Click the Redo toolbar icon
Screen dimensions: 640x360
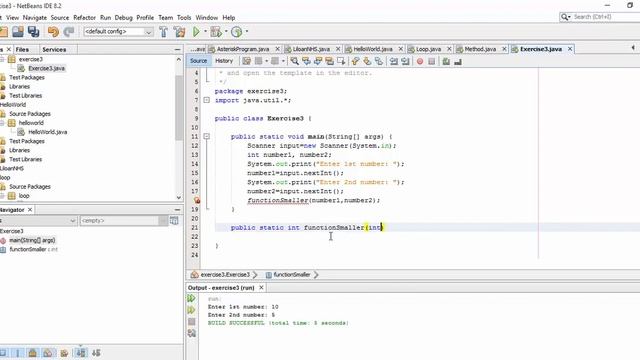[69, 31]
